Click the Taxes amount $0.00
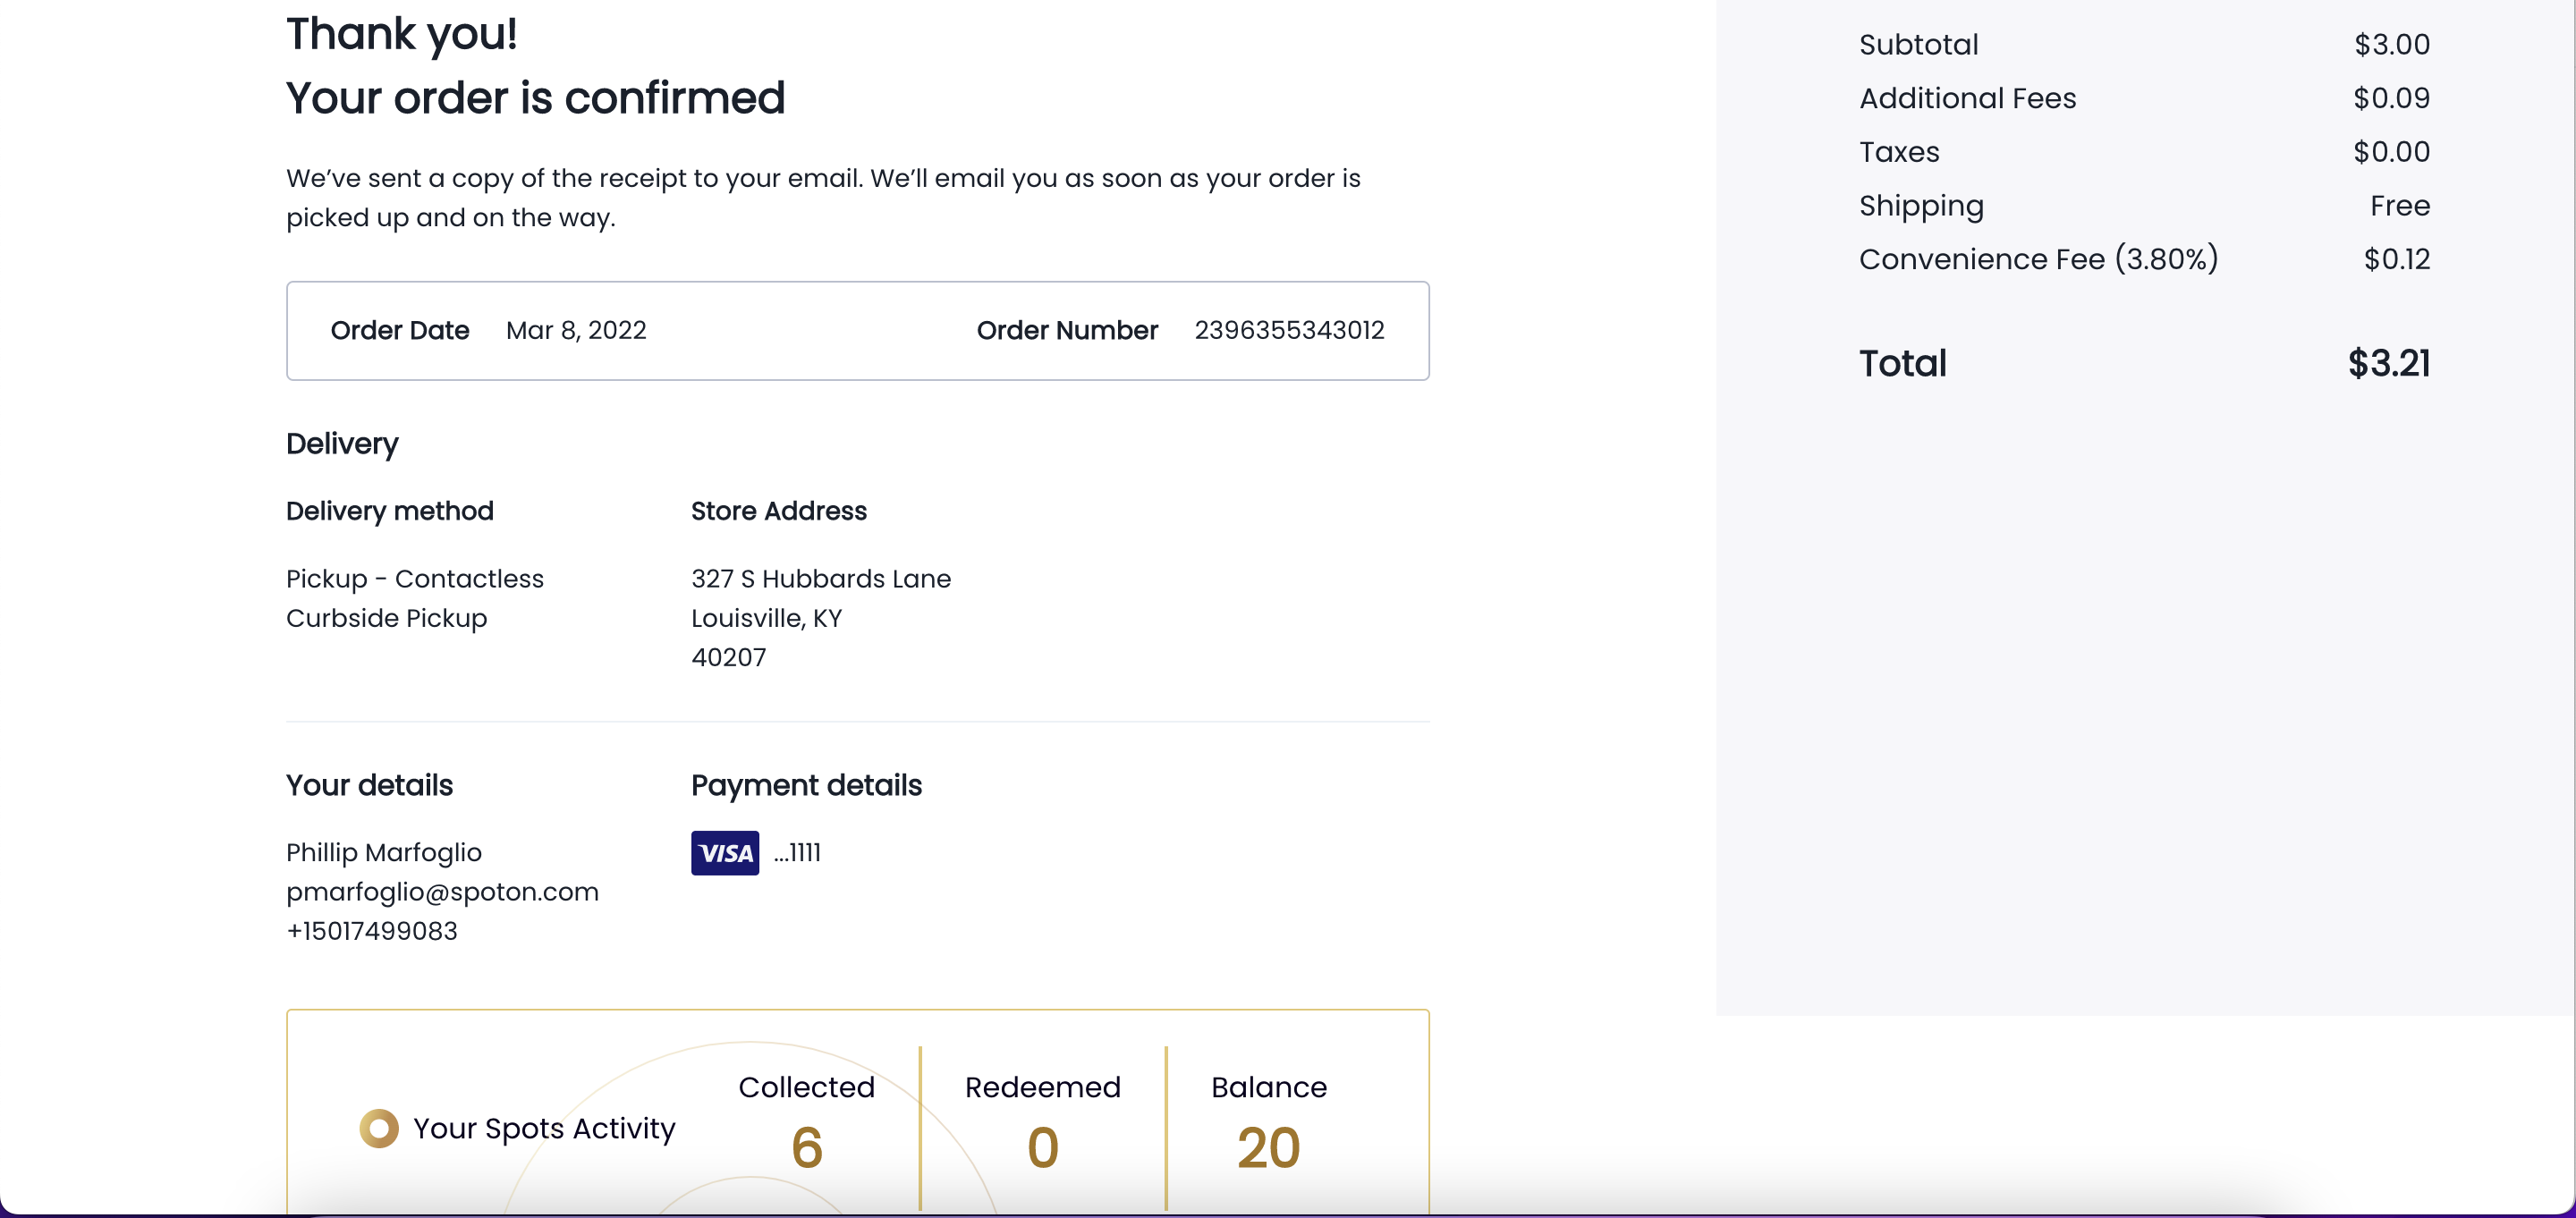The height and width of the screenshot is (1218, 2576). tap(2392, 152)
